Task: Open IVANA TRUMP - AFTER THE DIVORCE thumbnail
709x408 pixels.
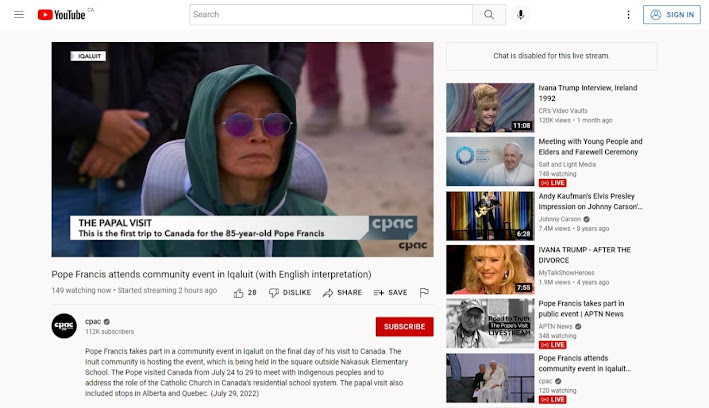Action: 490,270
